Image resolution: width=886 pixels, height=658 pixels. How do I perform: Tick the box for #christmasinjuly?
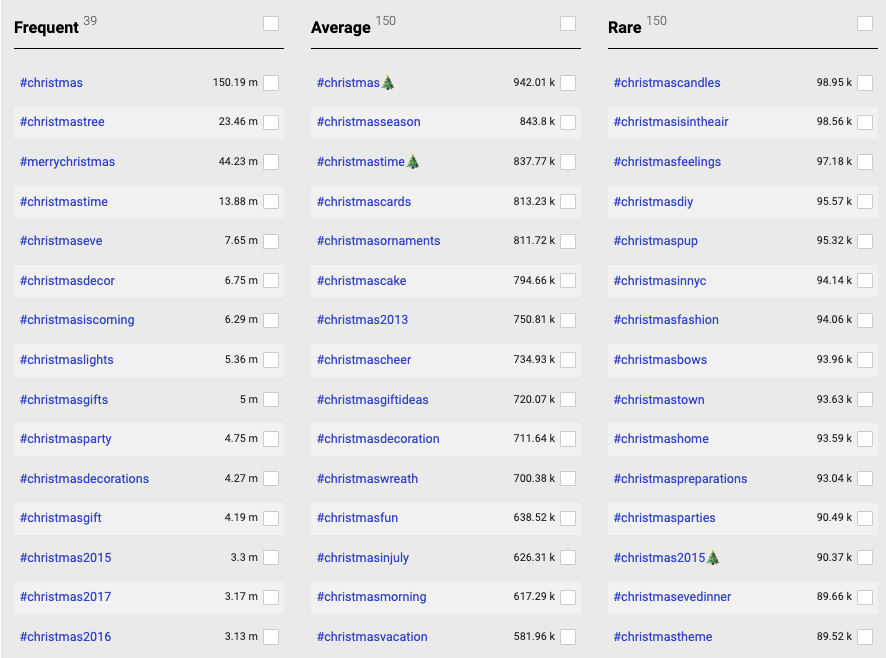tap(568, 558)
